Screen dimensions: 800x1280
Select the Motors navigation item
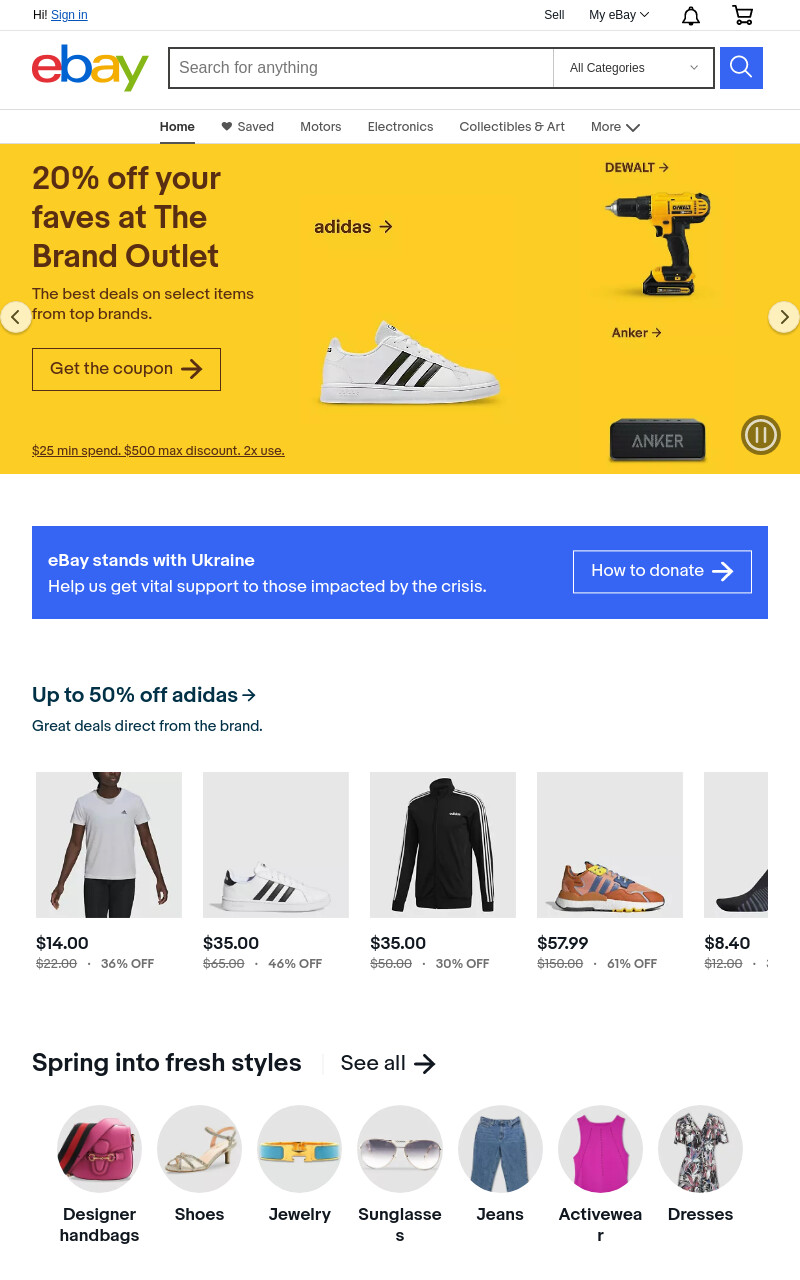[321, 127]
